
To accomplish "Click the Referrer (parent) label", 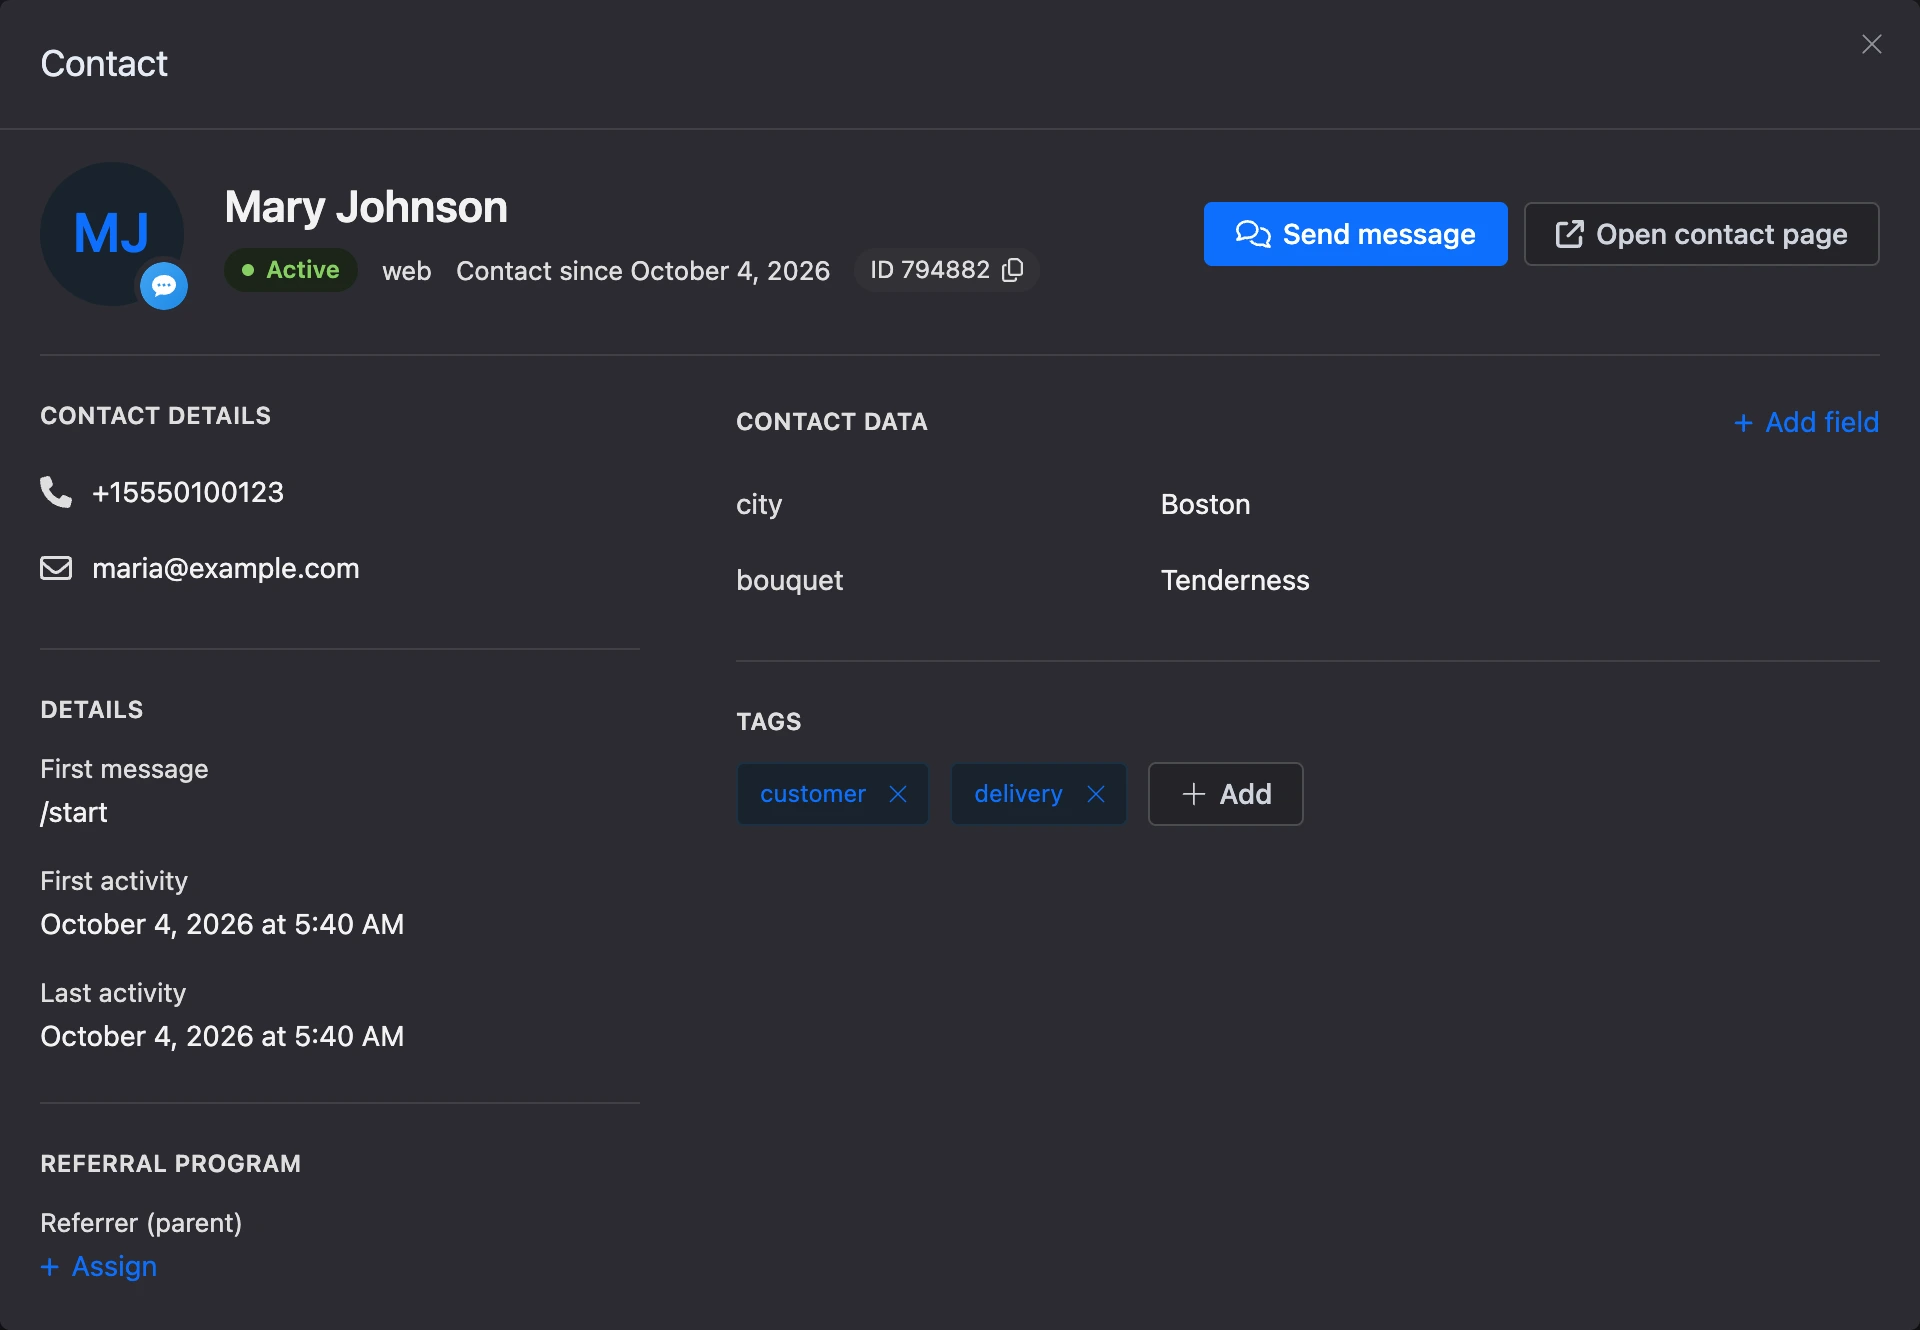I will tap(141, 1223).
